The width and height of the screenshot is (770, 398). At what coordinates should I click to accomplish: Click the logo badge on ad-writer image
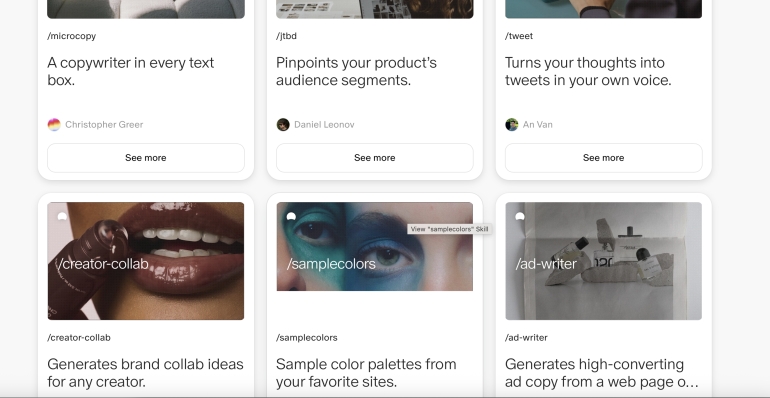pyautogui.click(x=520, y=217)
